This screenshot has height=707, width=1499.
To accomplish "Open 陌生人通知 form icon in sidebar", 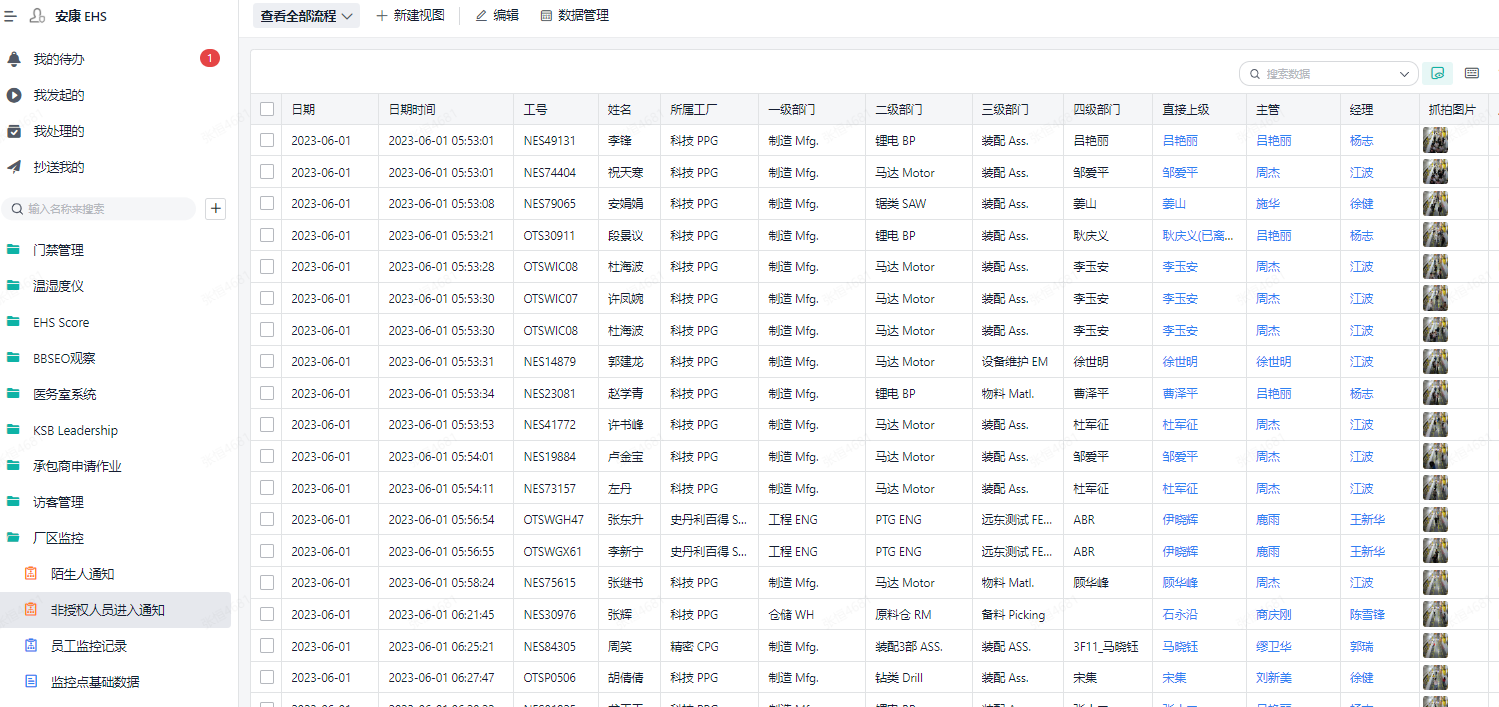I will [x=31, y=574].
